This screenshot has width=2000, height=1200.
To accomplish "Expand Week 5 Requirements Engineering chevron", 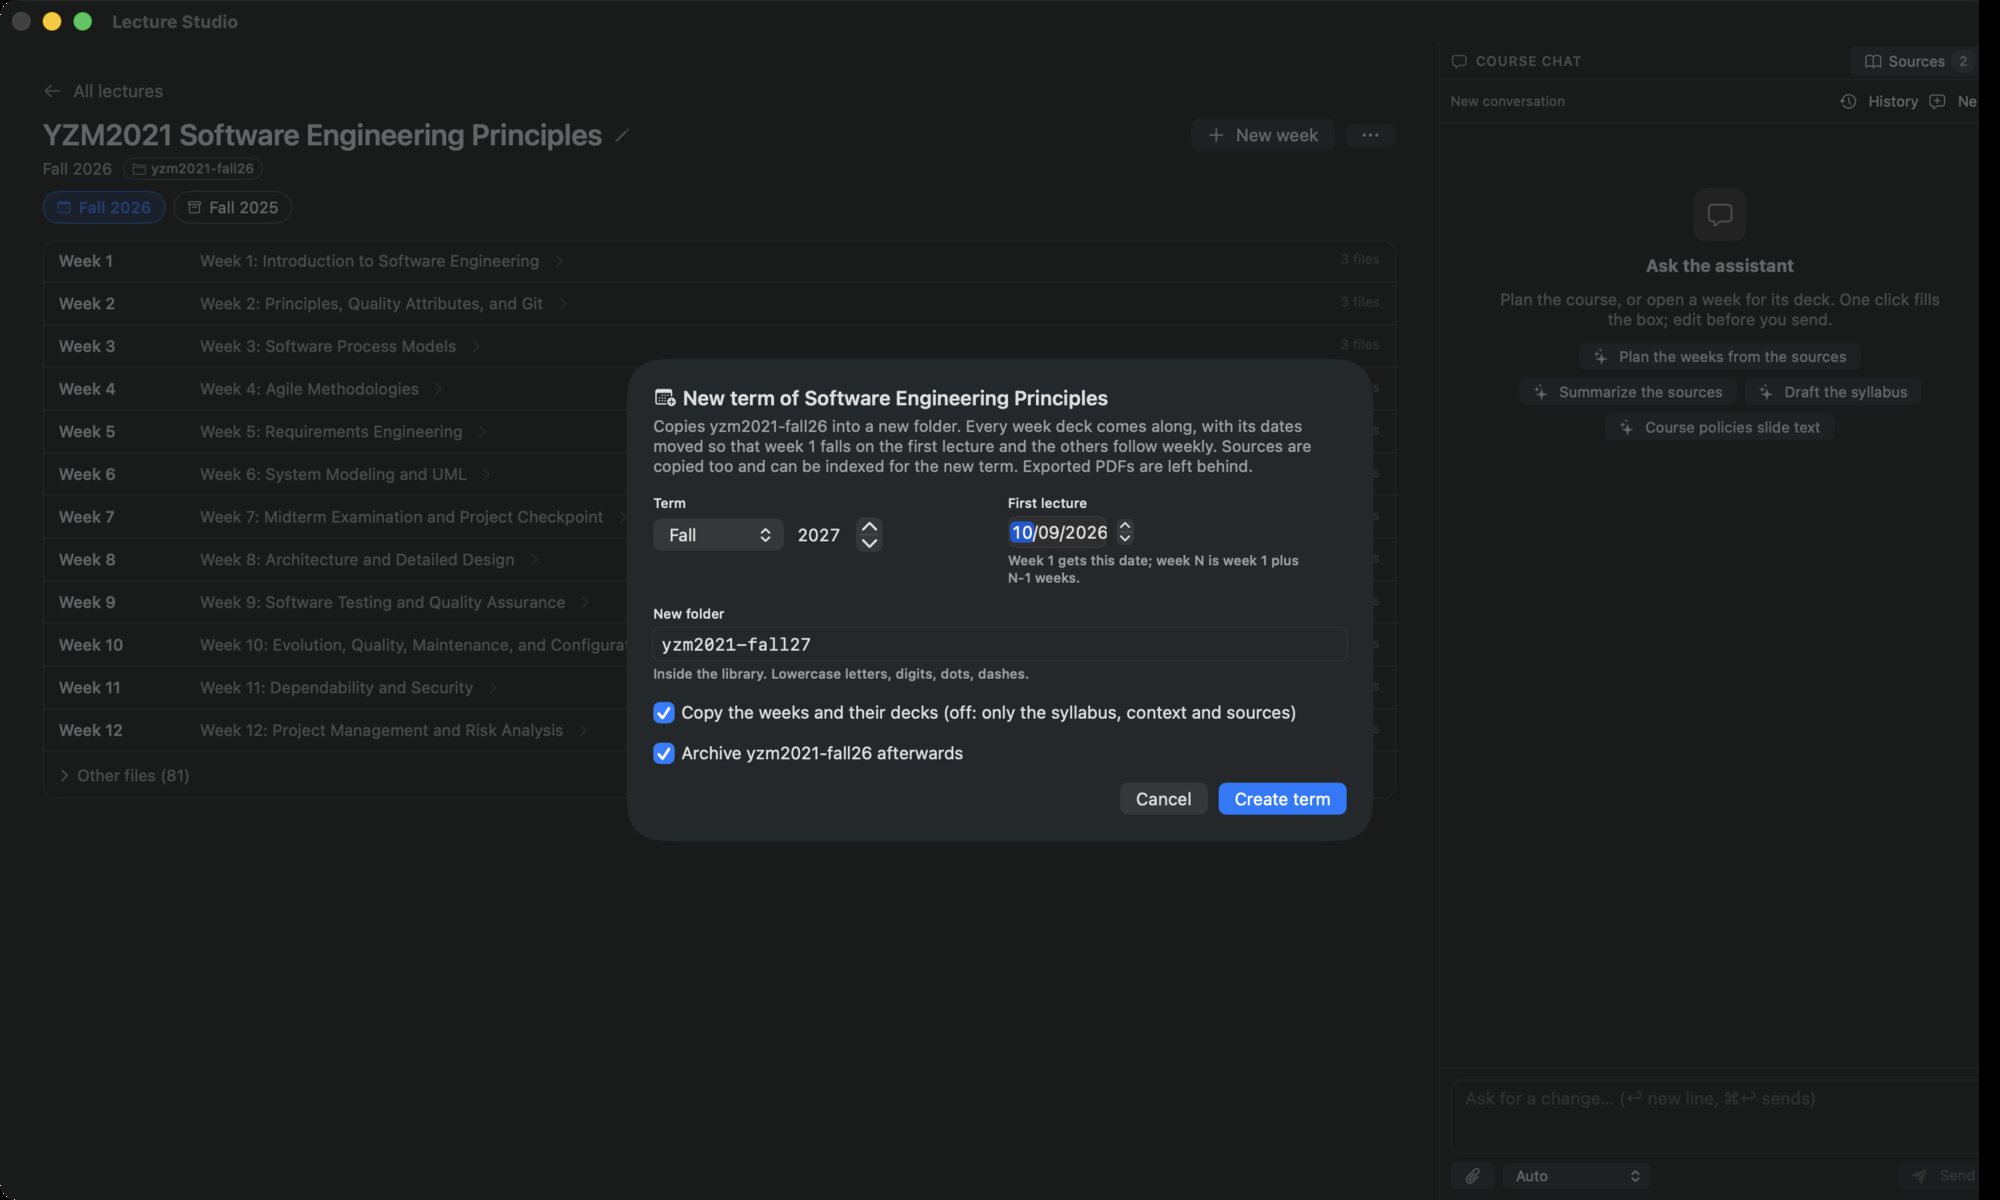I will click(x=482, y=432).
